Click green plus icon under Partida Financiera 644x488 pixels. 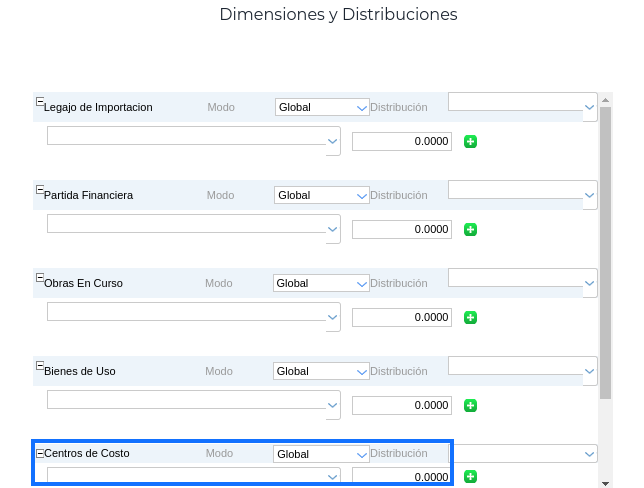point(471,230)
